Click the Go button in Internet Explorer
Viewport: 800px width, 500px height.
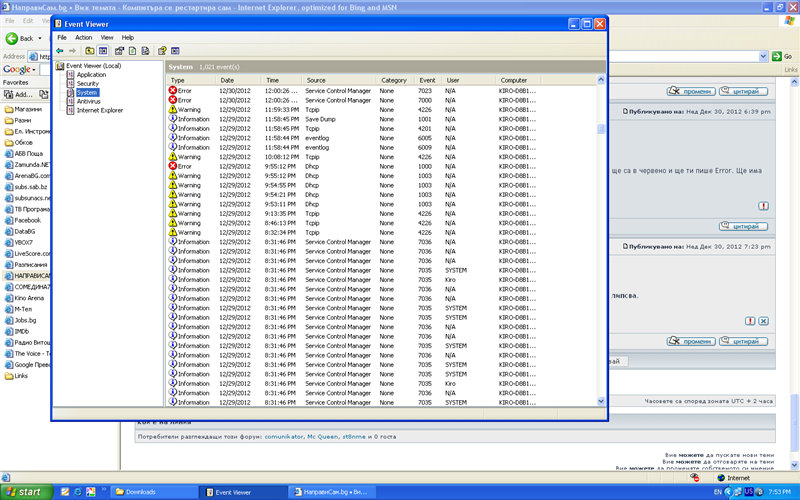[x=782, y=57]
